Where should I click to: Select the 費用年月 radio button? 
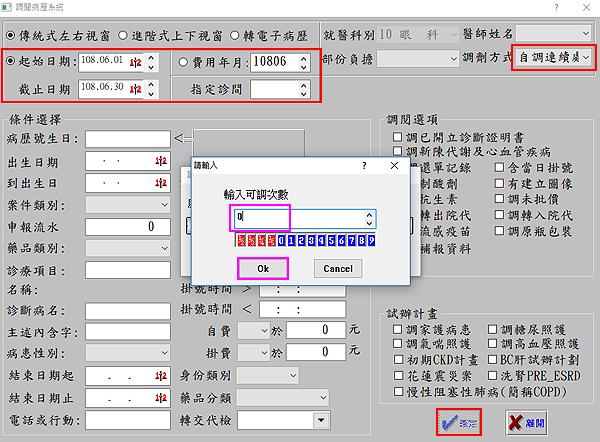pos(181,62)
